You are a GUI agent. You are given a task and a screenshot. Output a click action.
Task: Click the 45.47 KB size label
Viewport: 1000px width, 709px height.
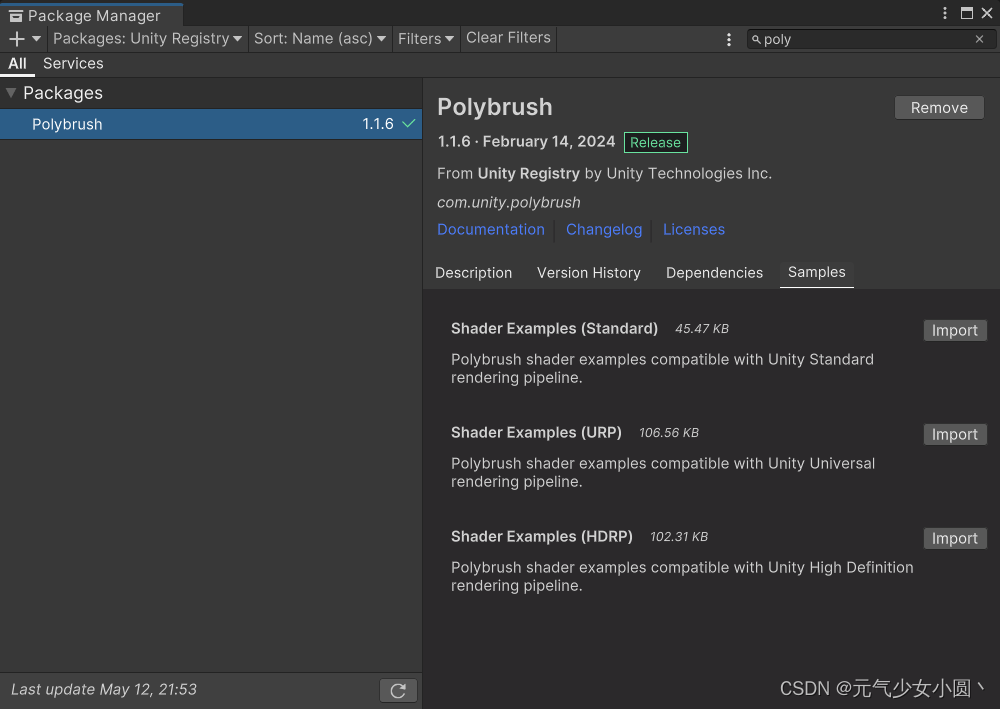(x=702, y=329)
